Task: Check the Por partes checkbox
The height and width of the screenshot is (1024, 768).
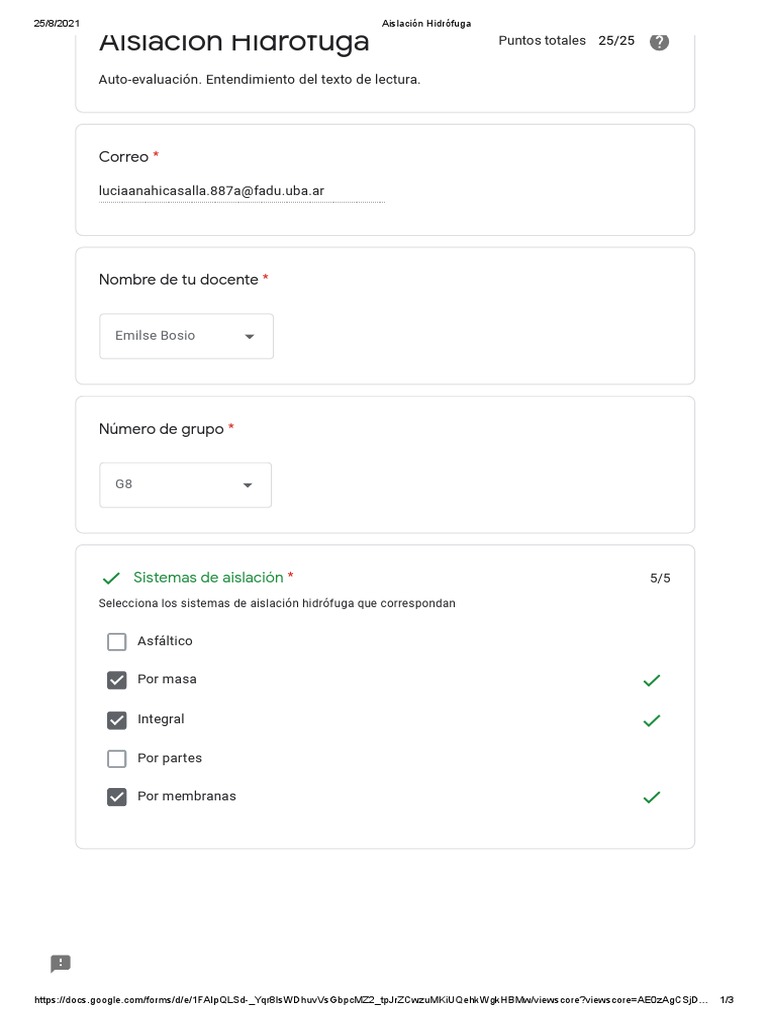Action: click(117, 759)
